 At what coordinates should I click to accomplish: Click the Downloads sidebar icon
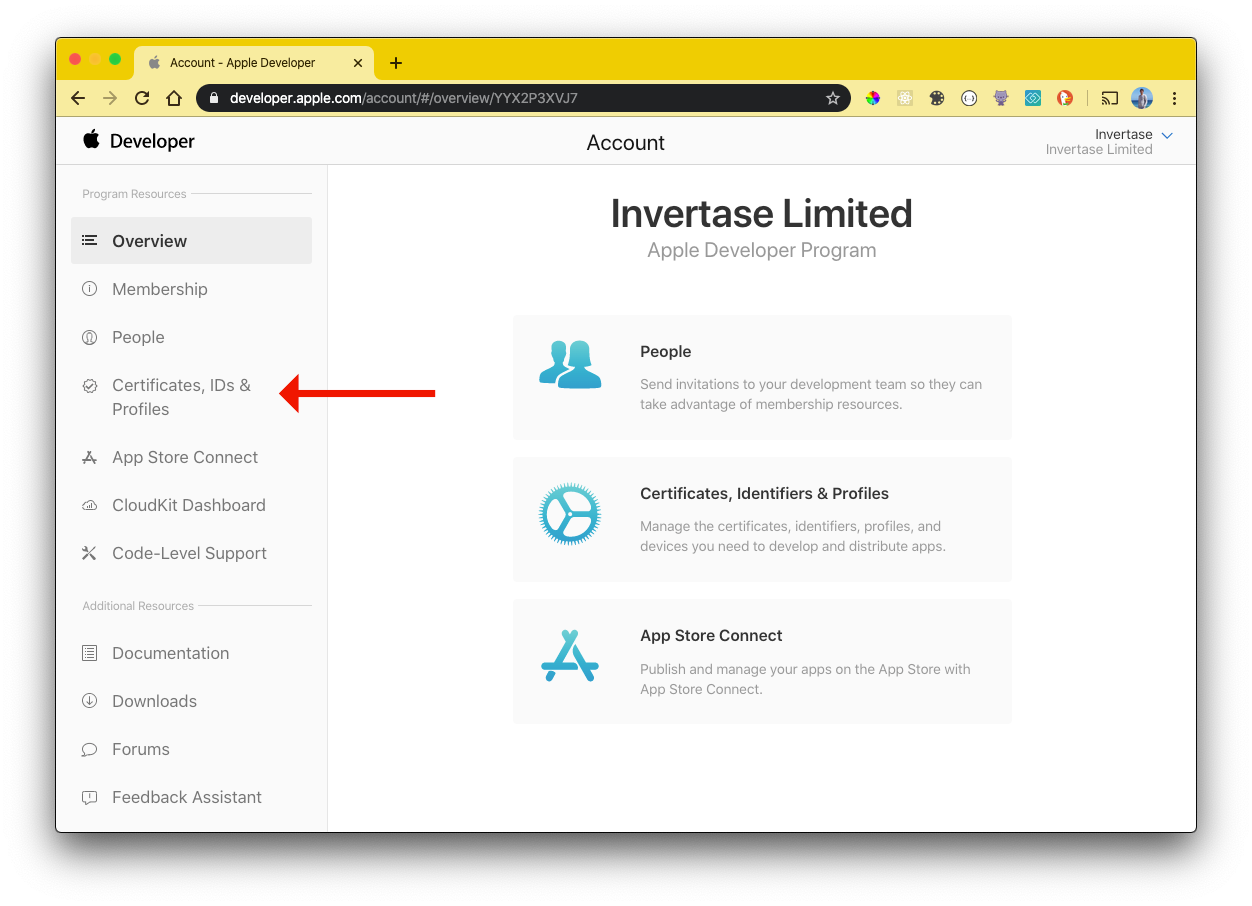tap(90, 701)
